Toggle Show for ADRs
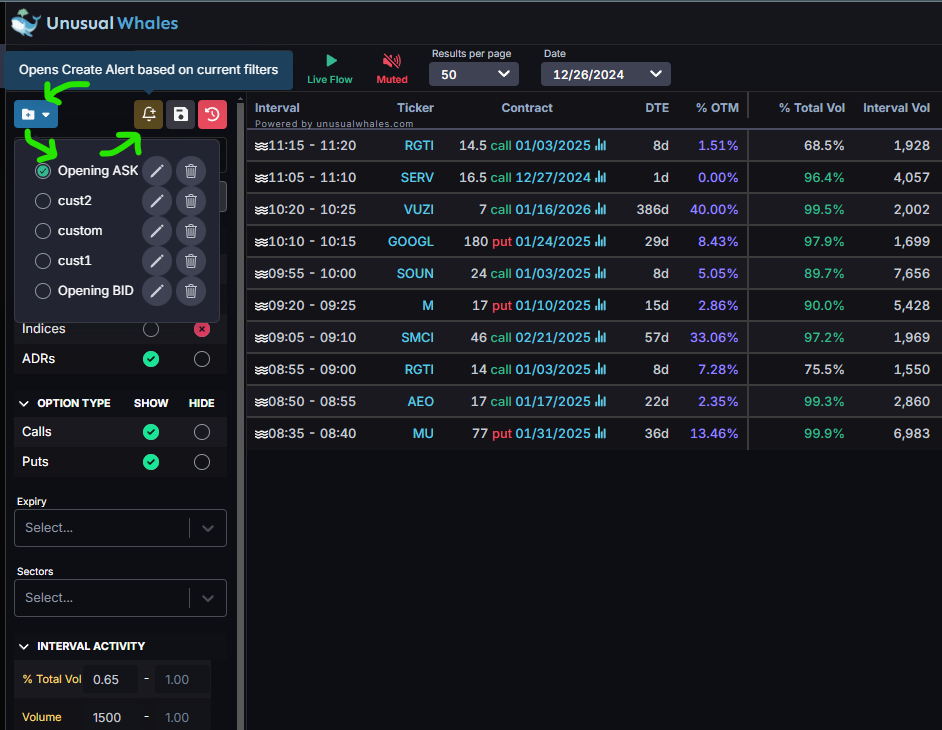The width and height of the screenshot is (942, 730). coord(151,359)
